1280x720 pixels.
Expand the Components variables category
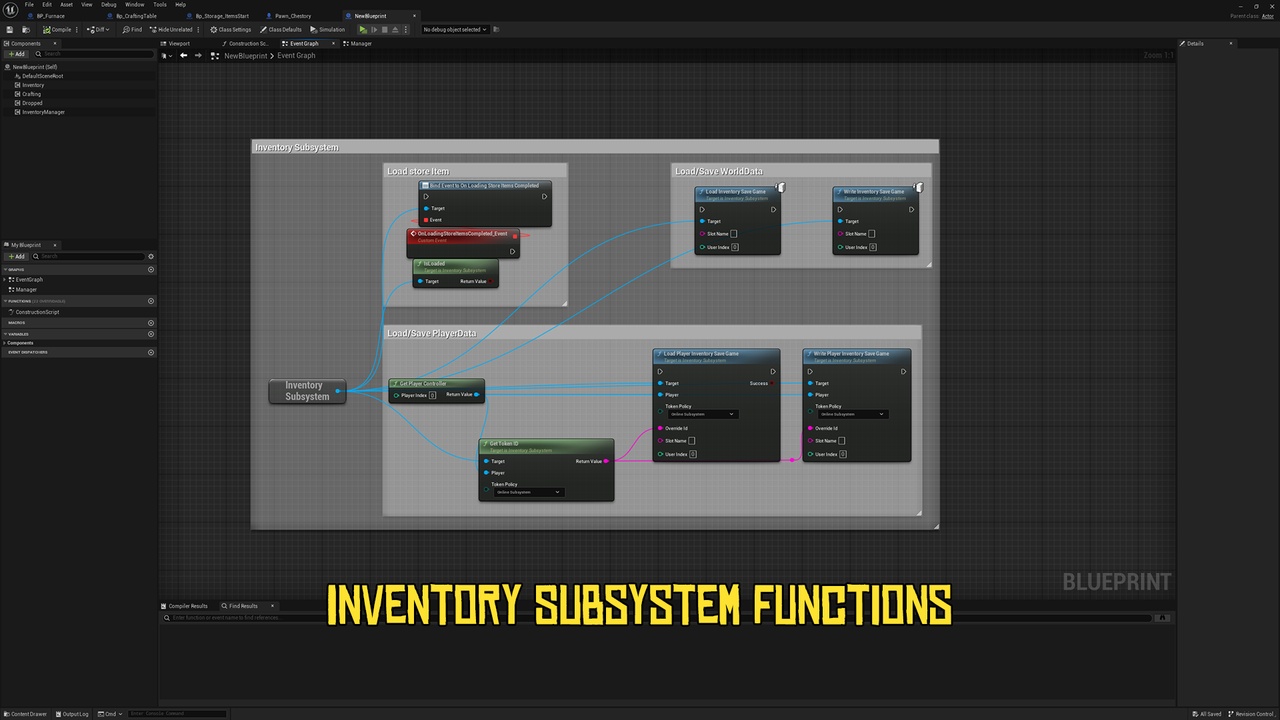pos(5,343)
